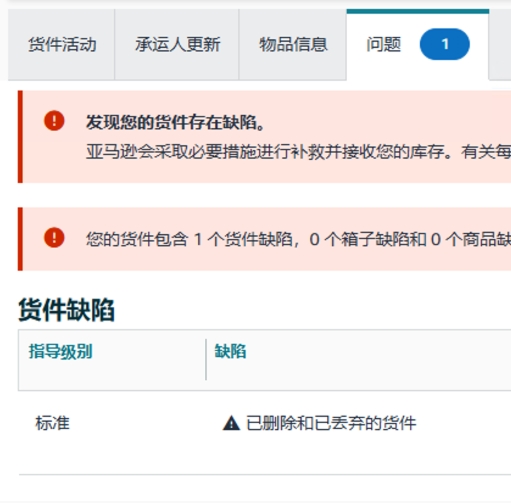Click the 缺陷 column header
The height and width of the screenshot is (503, 511).
click(x=230, y=351)
